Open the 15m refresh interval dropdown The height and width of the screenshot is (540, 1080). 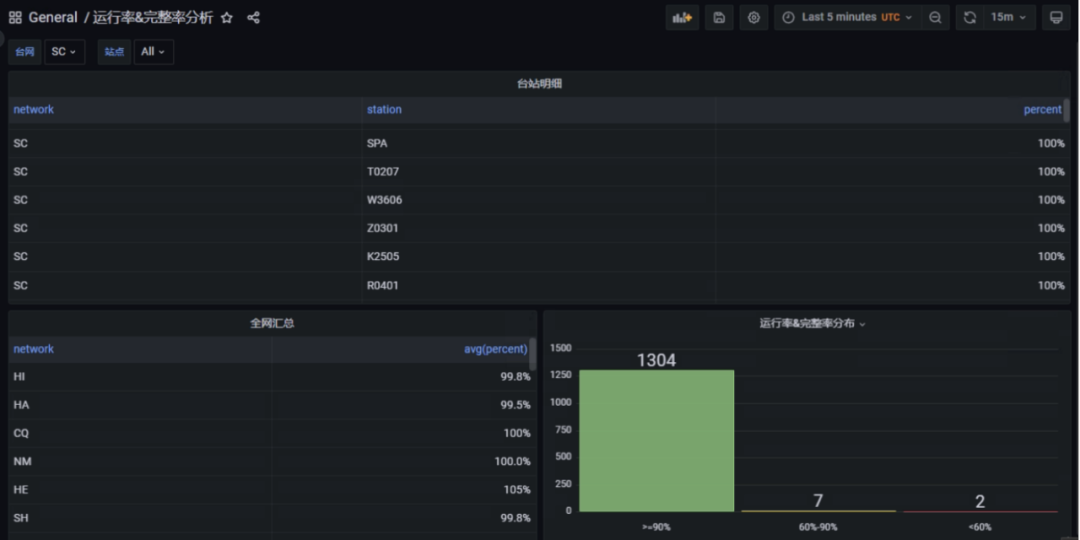1009,18
